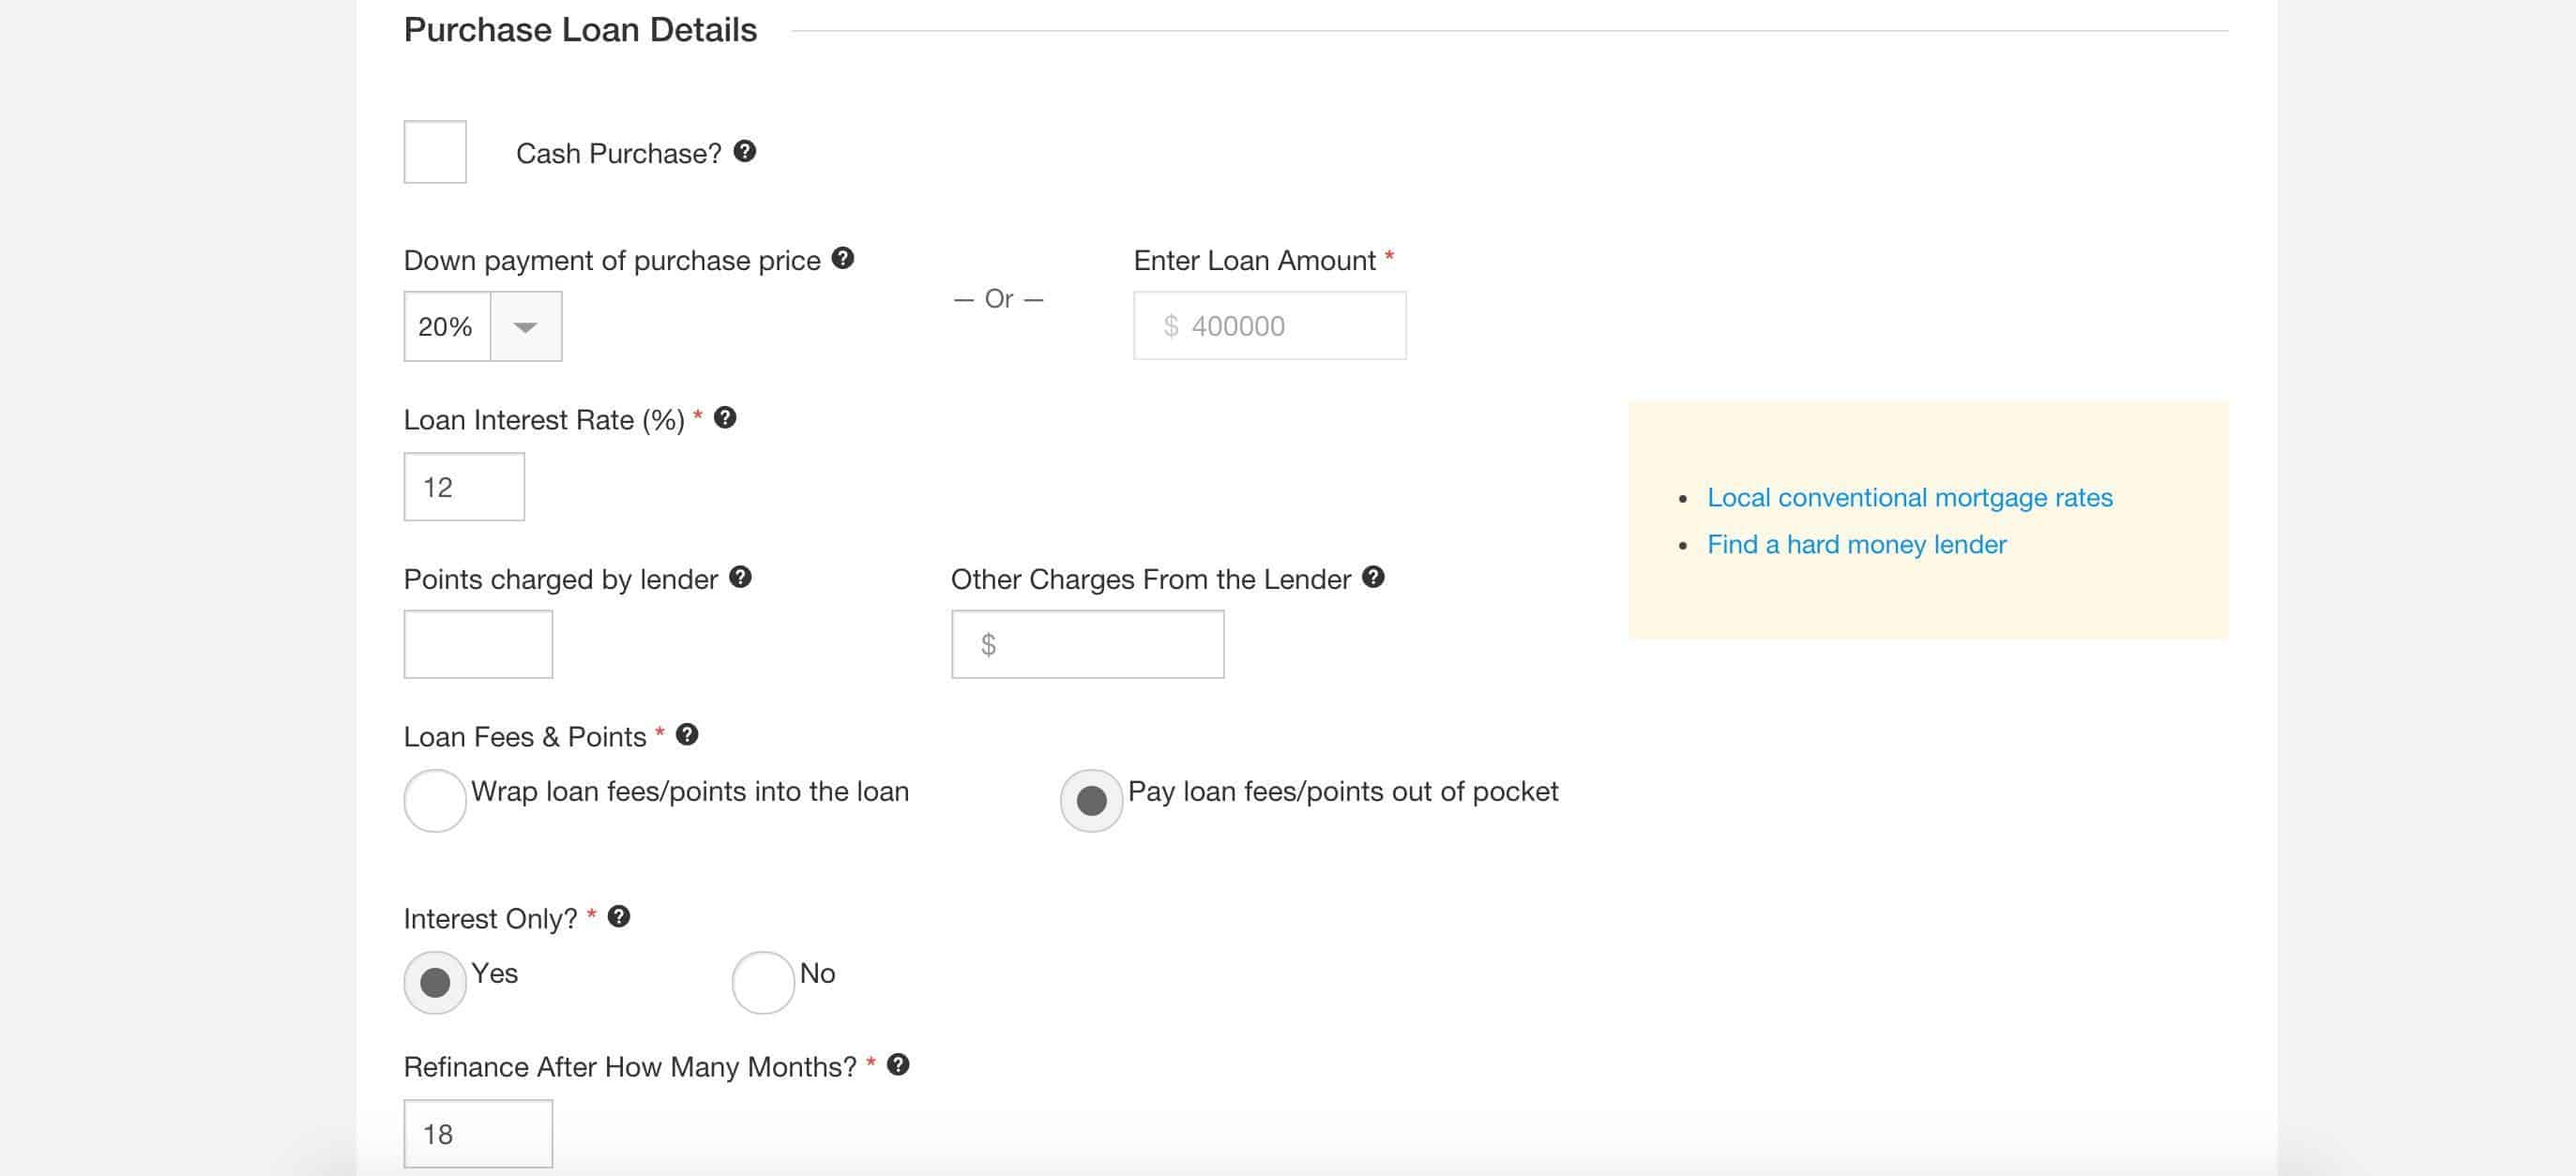Click help icon for Down payment of purchase price
This screenshot has width=2576, height=1176.
(843, 258)
